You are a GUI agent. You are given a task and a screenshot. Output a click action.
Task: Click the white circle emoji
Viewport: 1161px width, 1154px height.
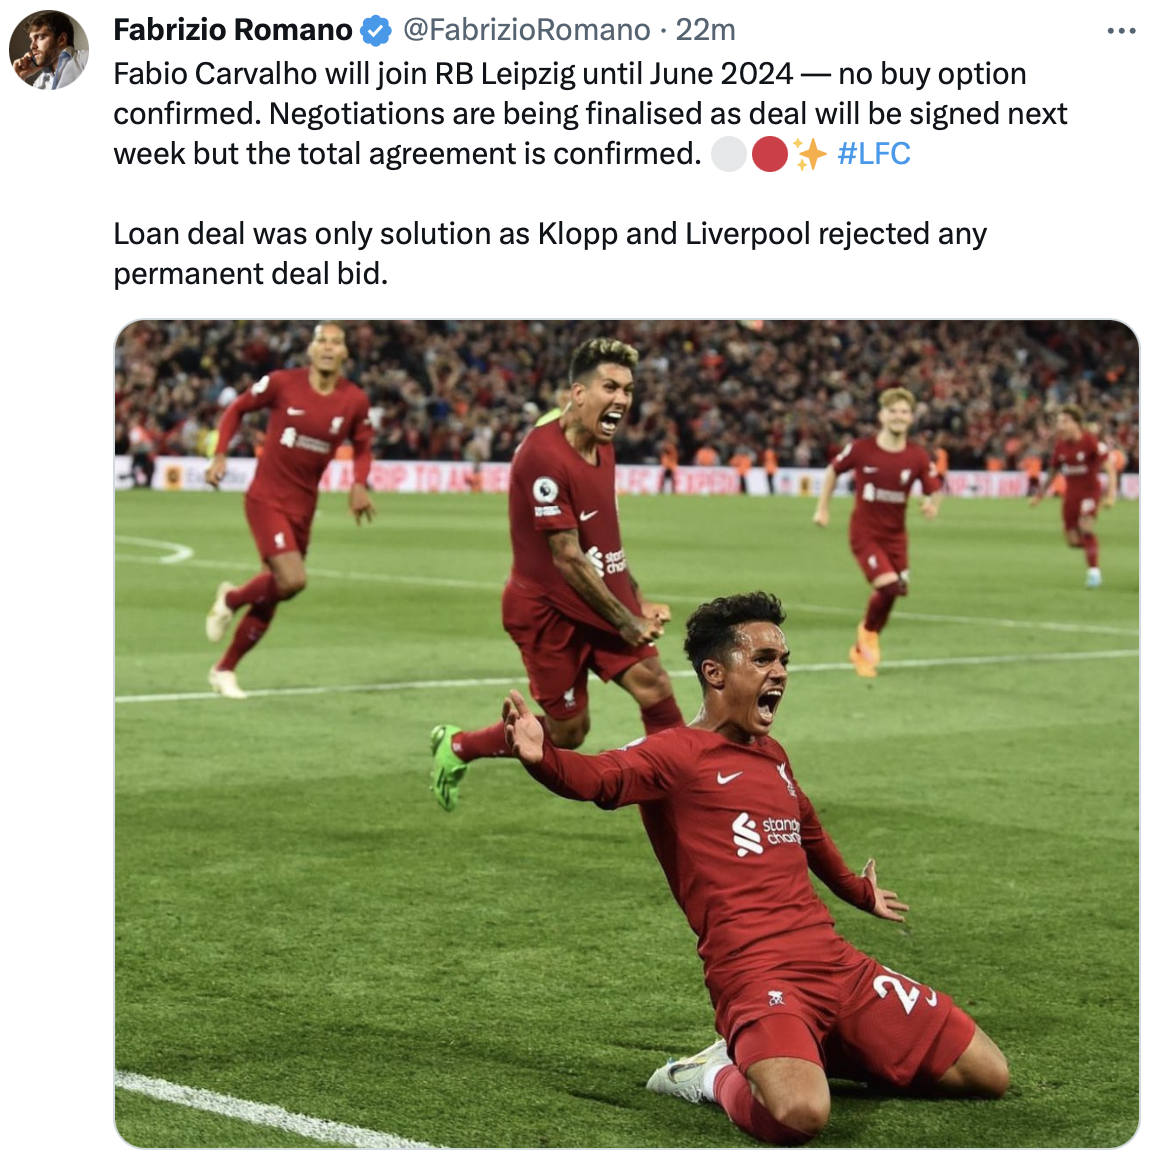click(729, 154)
